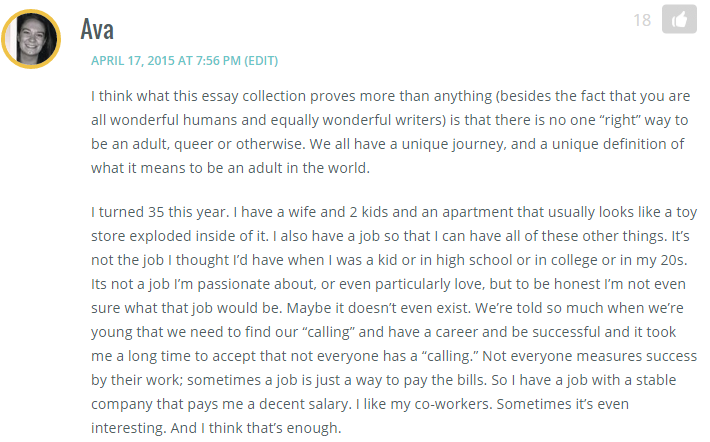This screenshot has height=442, width=710.
Task: Click the commenter name Ava
Action: 97,29
